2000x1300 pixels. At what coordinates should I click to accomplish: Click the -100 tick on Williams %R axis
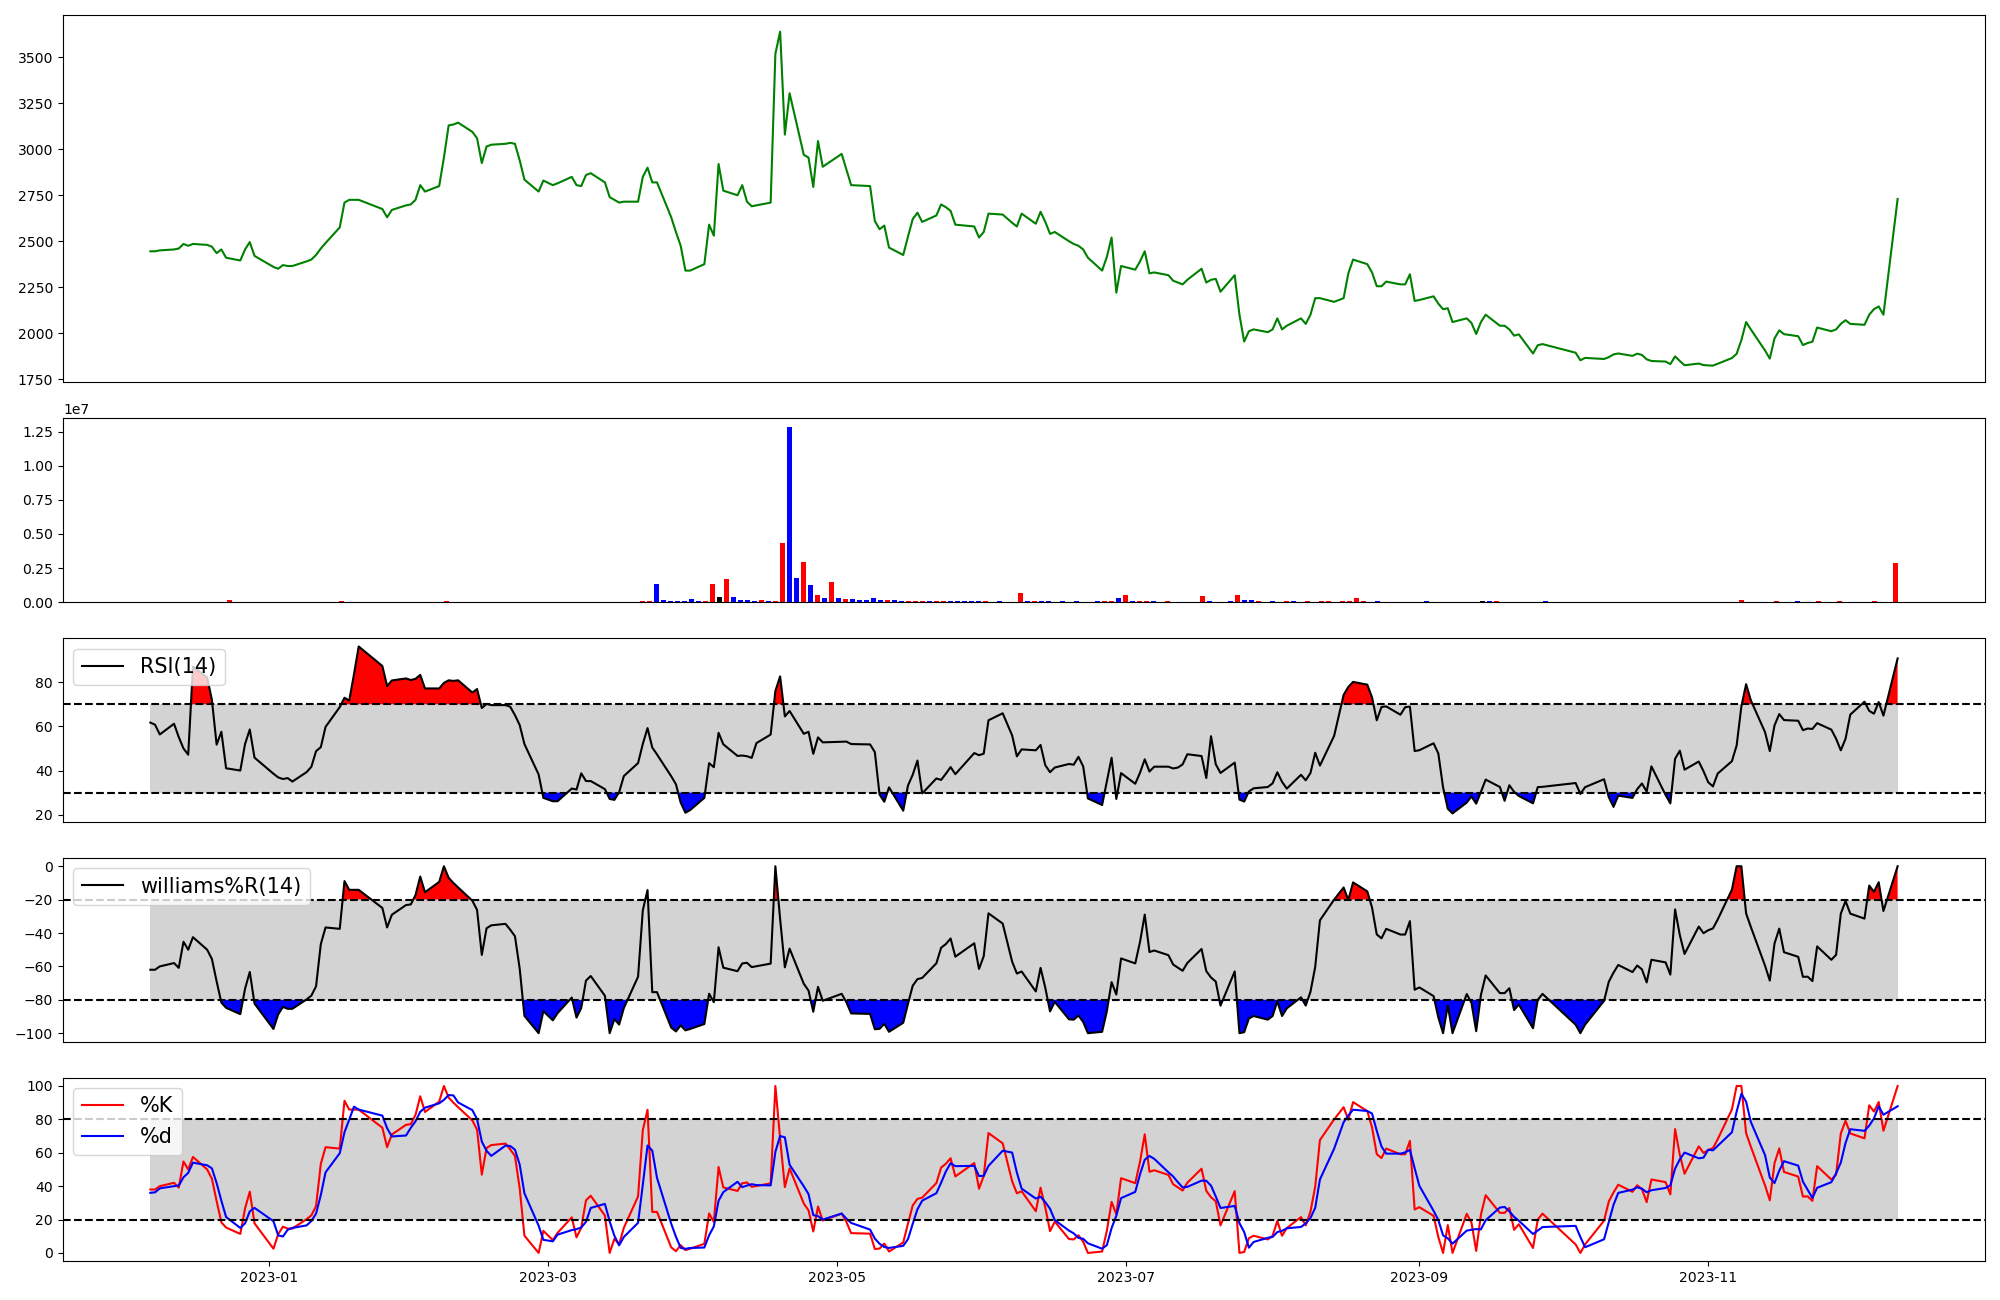point(35,1033)
